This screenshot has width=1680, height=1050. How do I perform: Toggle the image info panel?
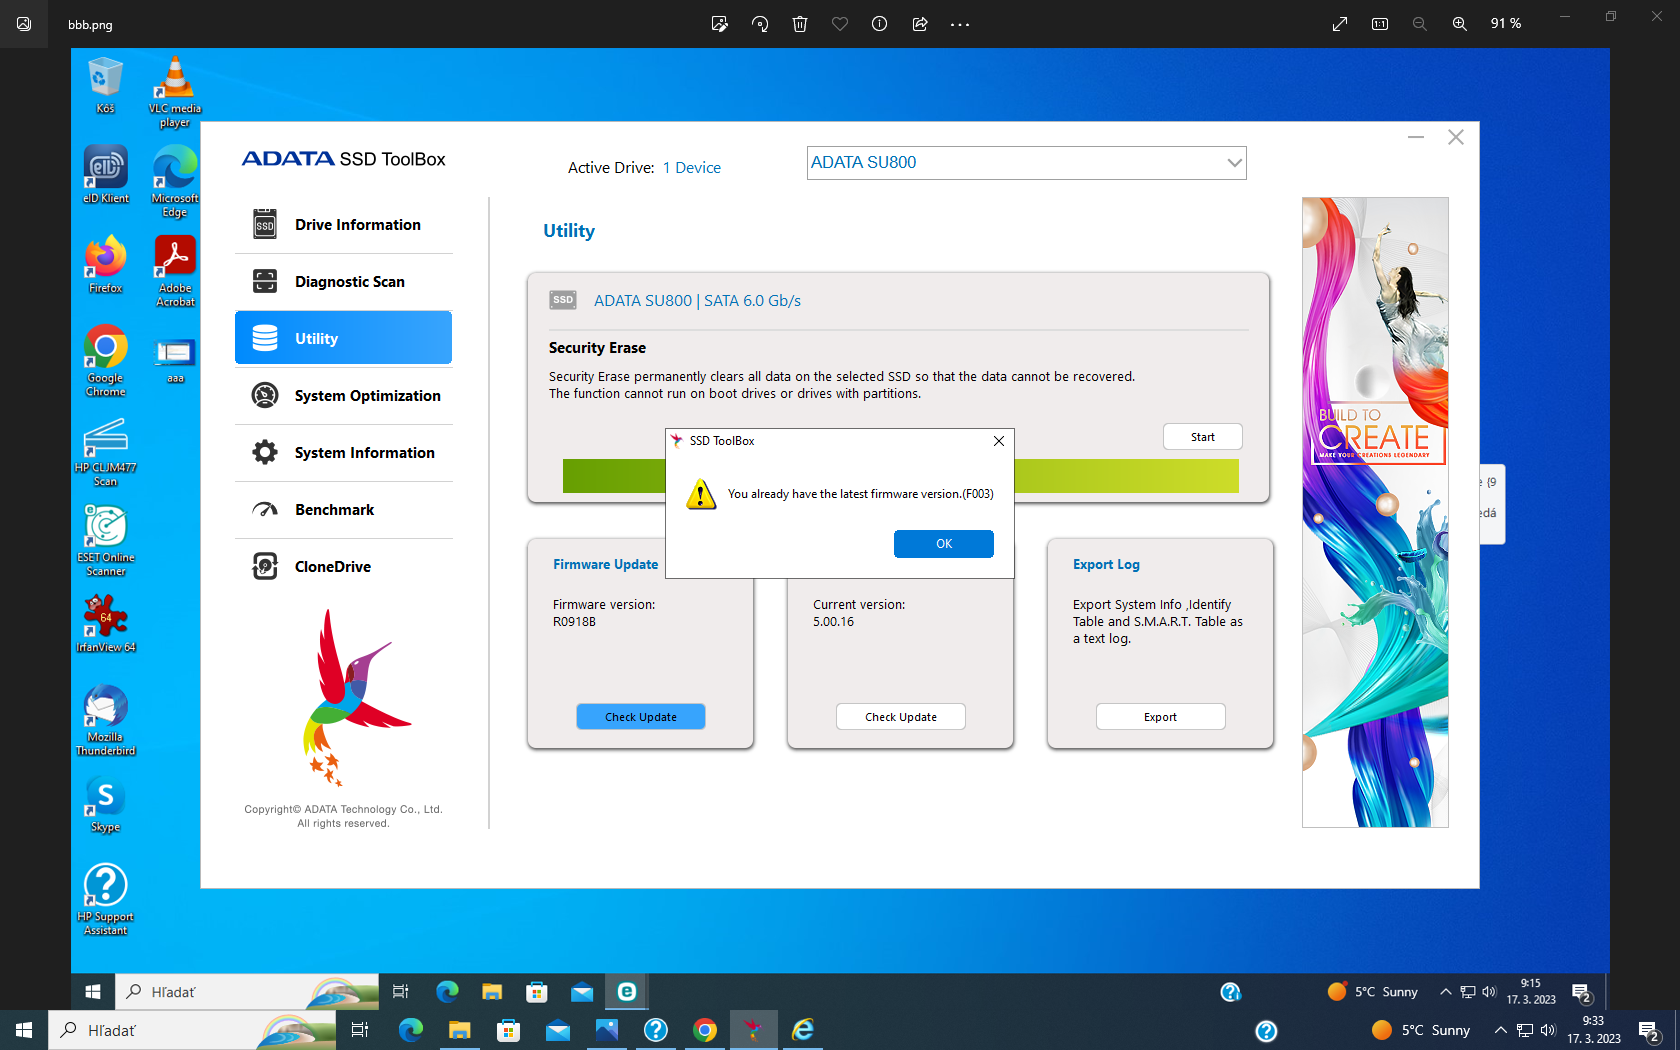[x=879, y=23]
